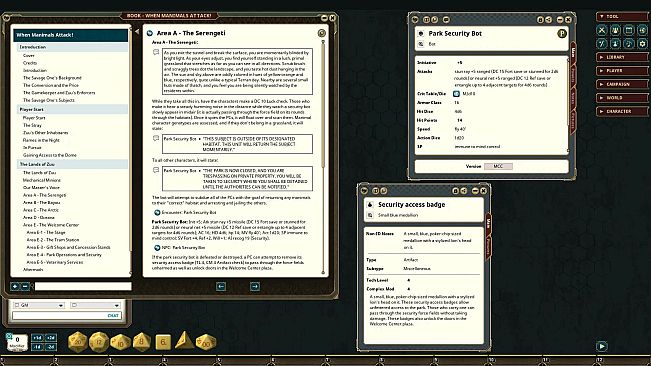Roll the d20 die

coord(77,342)
